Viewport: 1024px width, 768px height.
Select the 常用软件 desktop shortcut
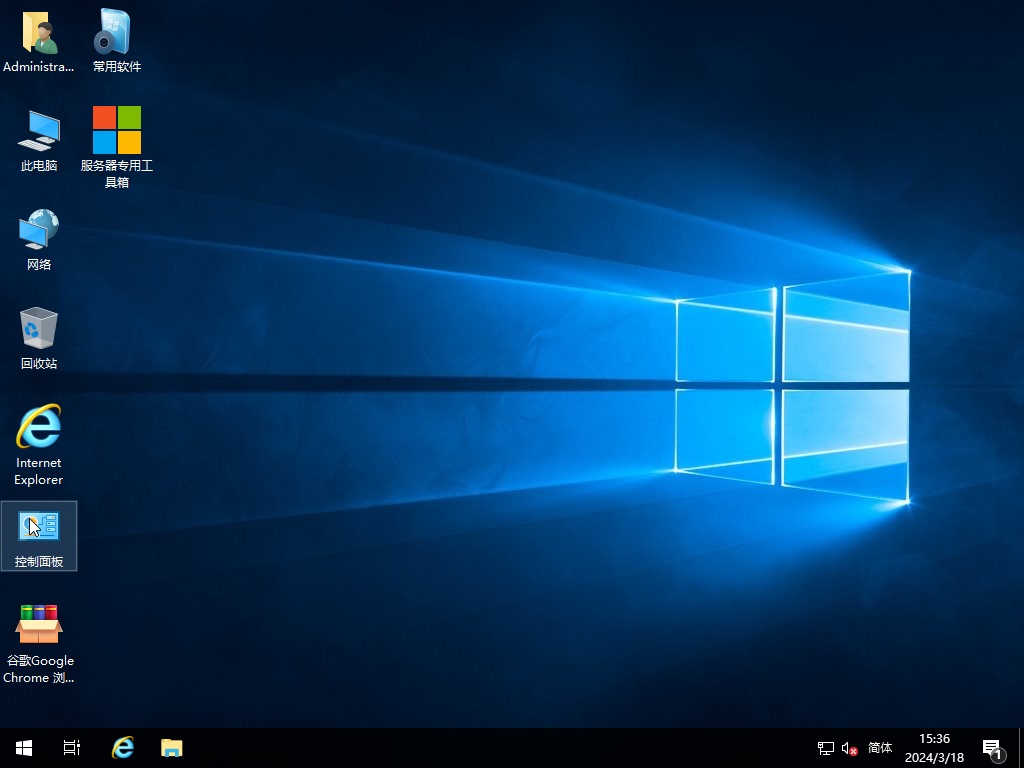click(x=116, y=35)
